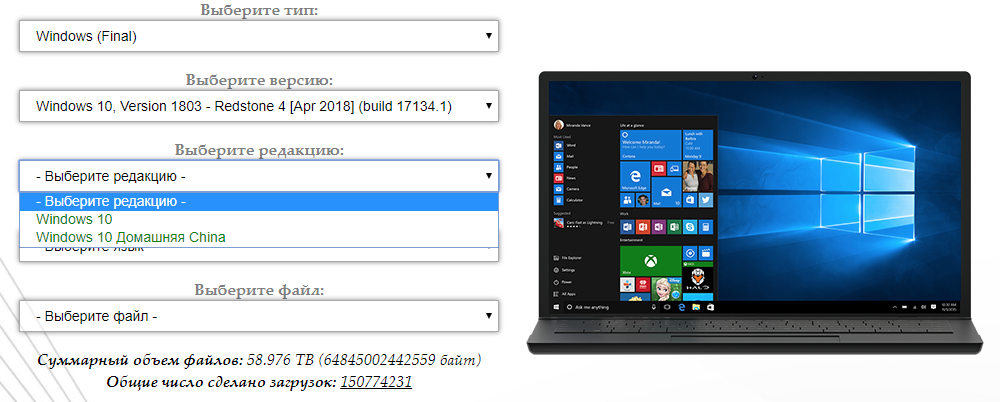Open the "Выберите файл" file dropdown

[x=259, y=315]
